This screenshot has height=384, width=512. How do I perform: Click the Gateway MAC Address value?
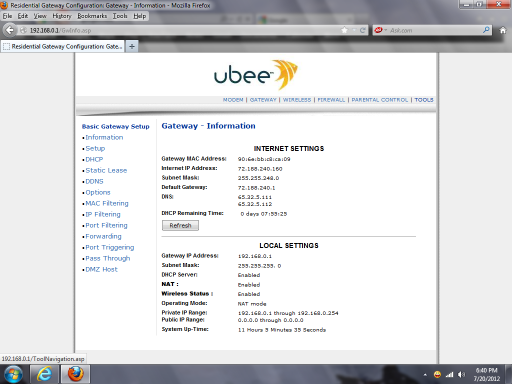[264, 159]
